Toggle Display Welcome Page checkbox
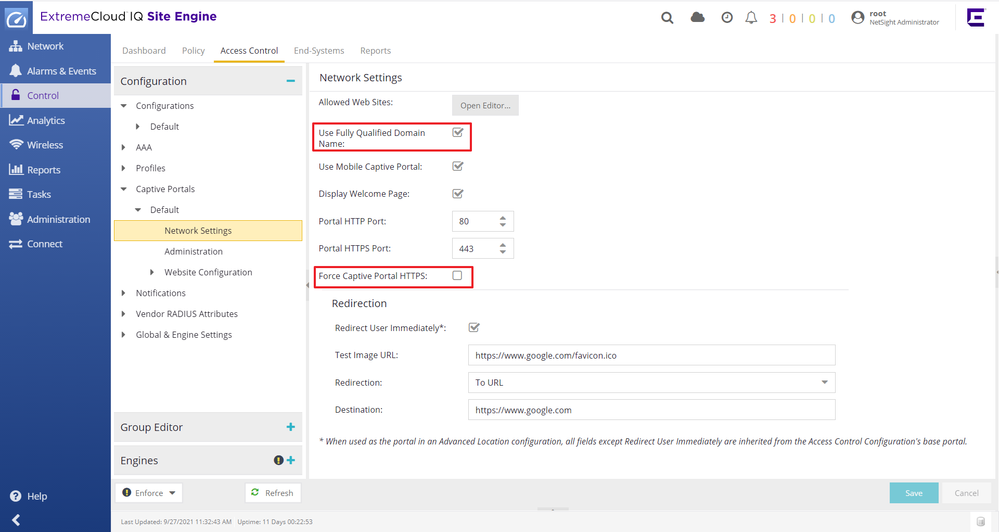This screenshot has height=532, width=999. pyautogui.click(x=457, y=194)
